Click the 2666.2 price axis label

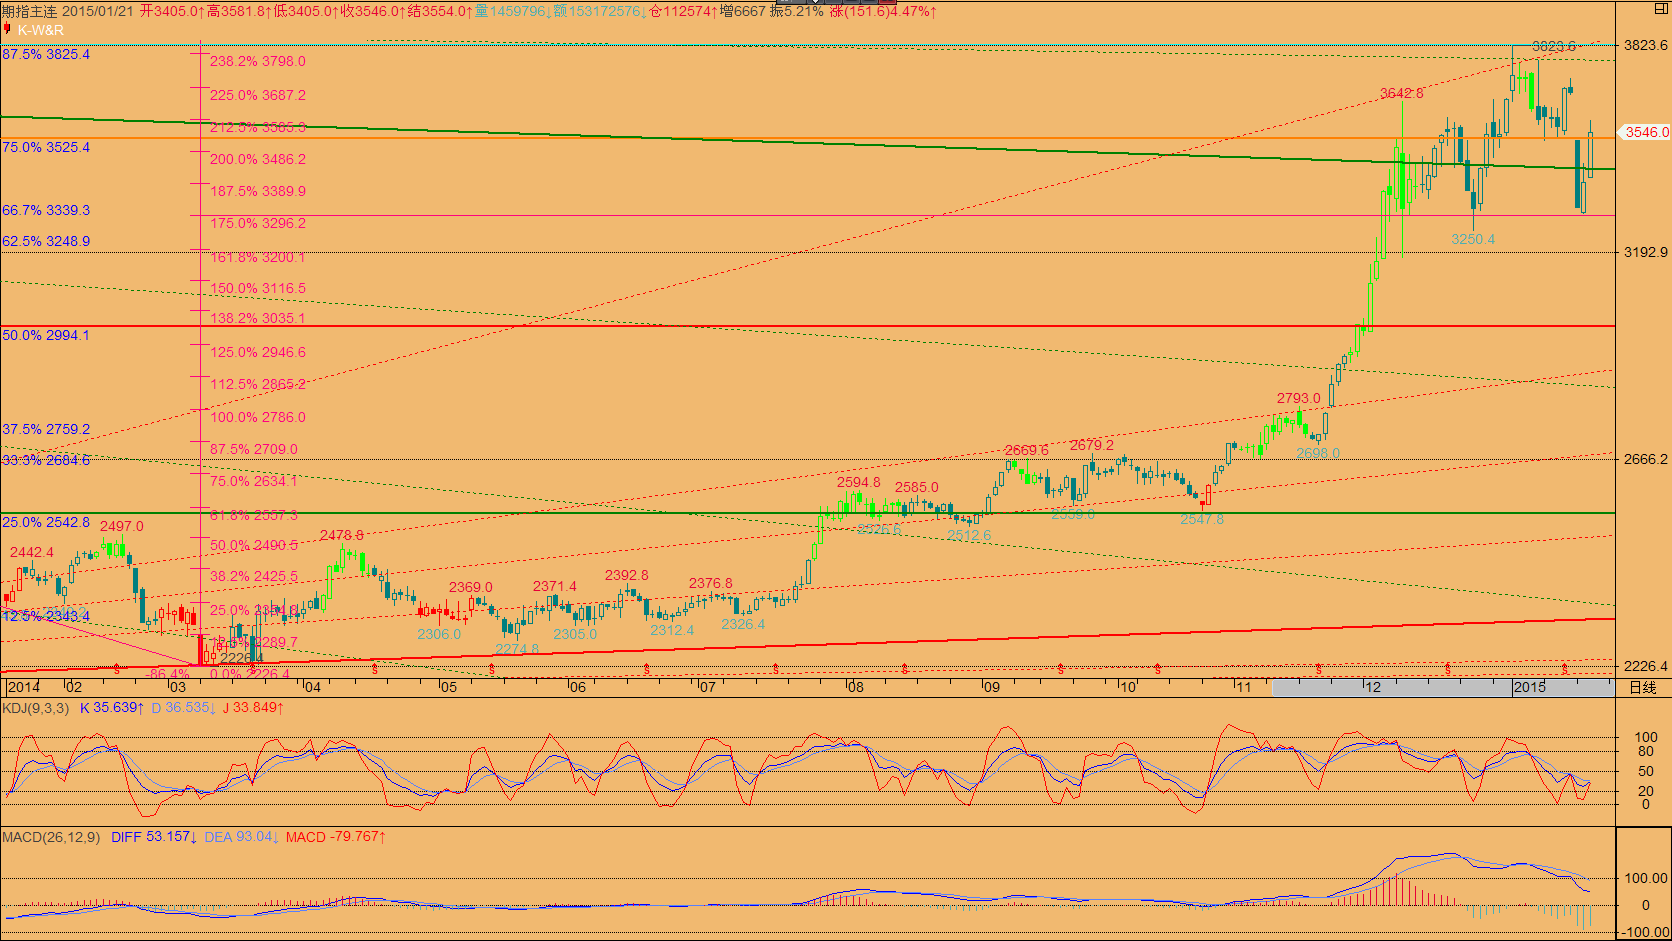(x=1646, y=459)
